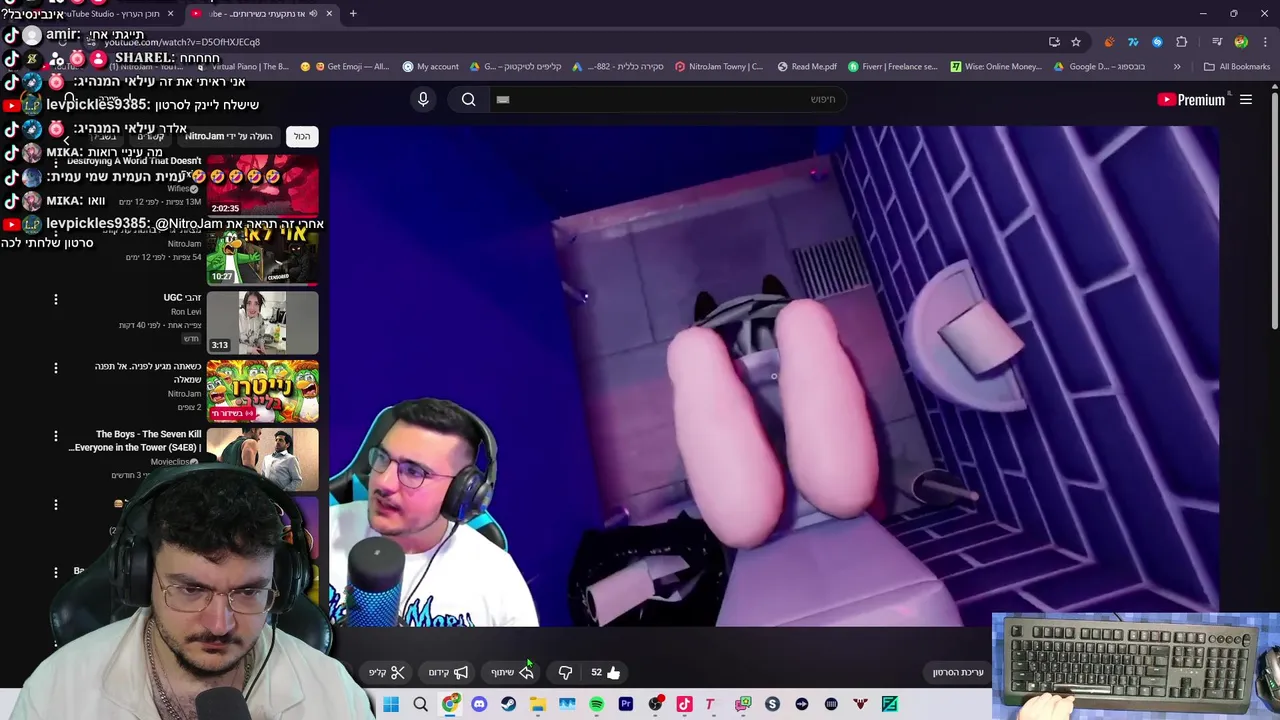Open the 3:13 UGC video thumbnail
1280x720 pixels.
tap(262, 321)
